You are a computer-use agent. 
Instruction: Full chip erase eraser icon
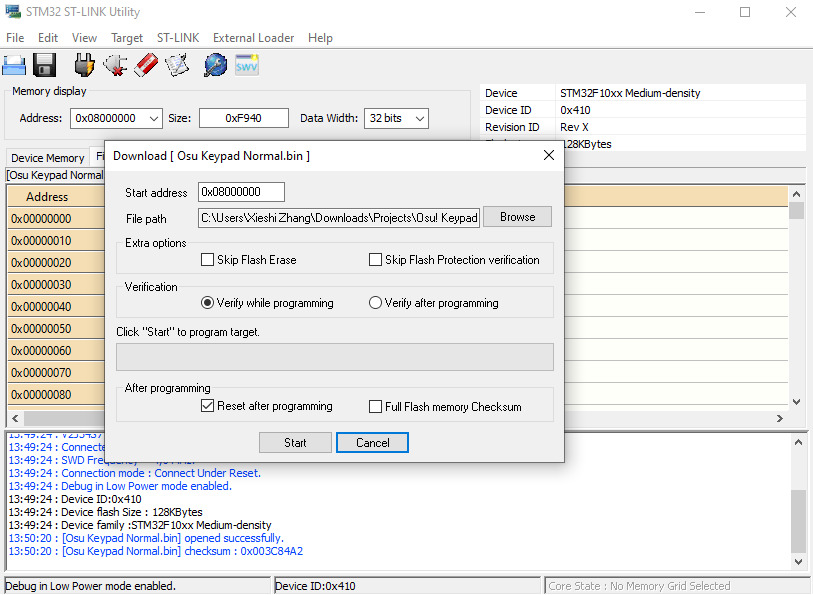[146, 65]
